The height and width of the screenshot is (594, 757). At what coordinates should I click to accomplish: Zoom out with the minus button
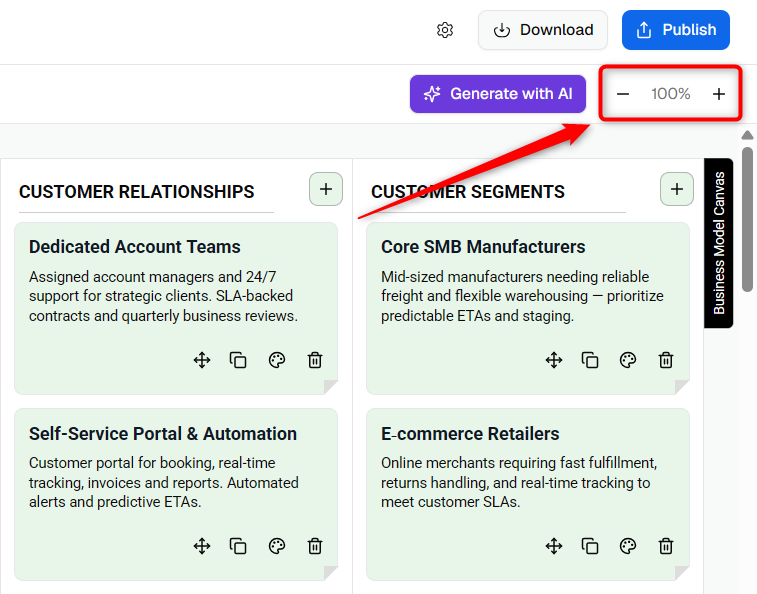pyautogui.click(x=623, y=94)
